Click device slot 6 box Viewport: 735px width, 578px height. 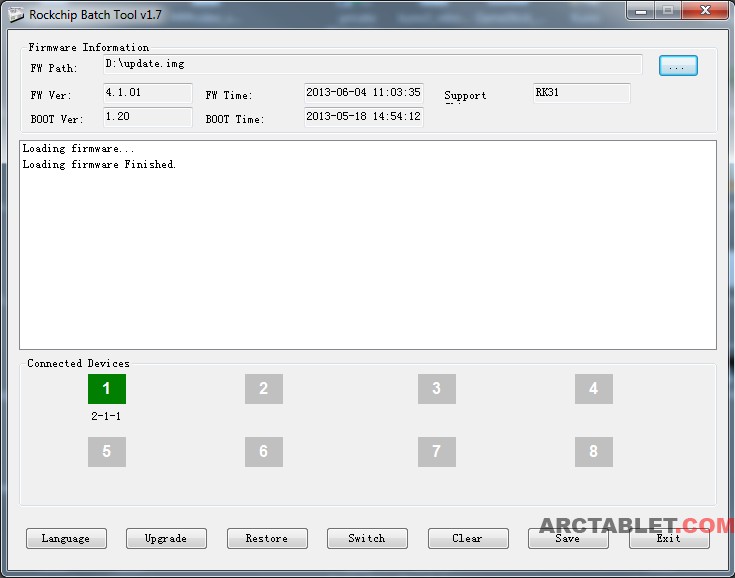pos(263,452)
